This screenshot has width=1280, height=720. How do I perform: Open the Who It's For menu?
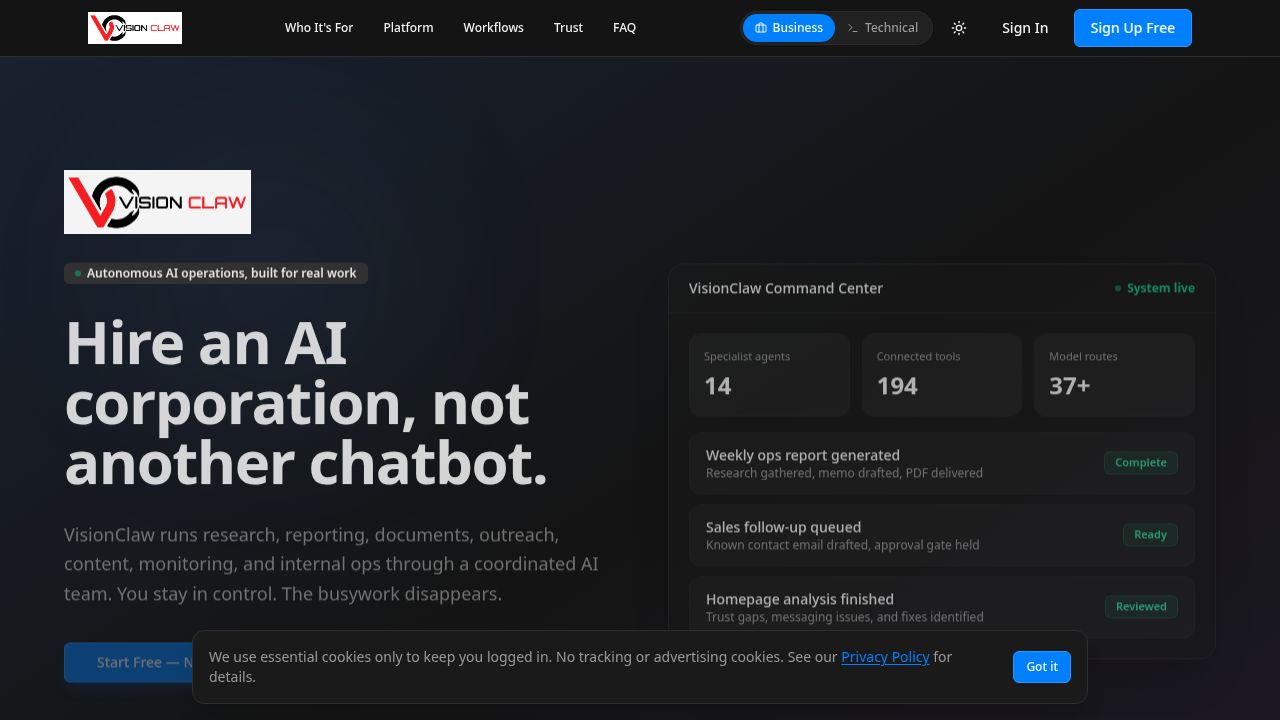[318, 28]
